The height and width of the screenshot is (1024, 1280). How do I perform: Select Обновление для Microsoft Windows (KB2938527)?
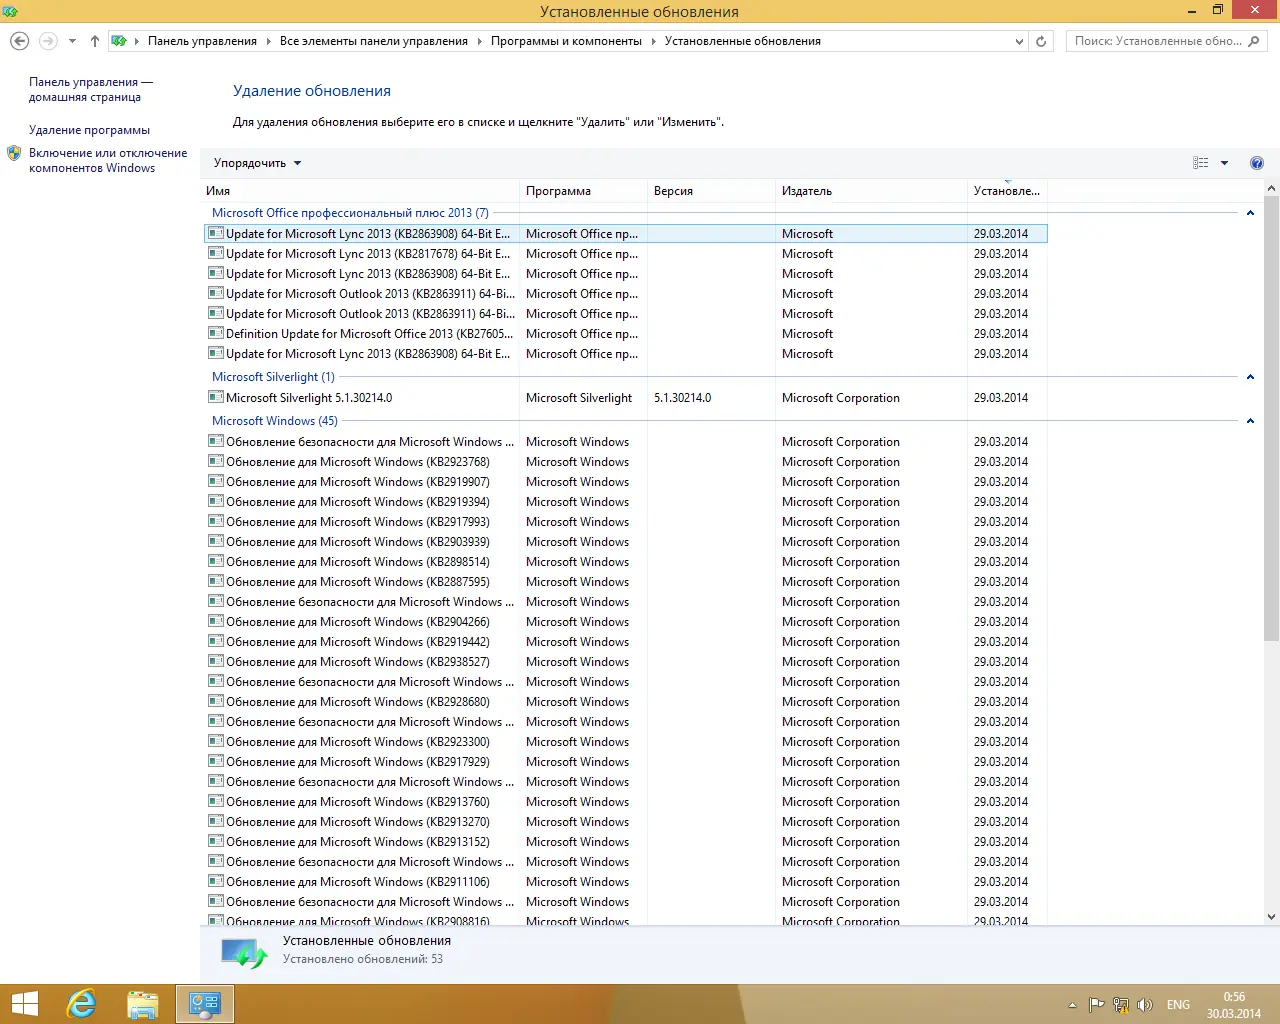[626, 661]
